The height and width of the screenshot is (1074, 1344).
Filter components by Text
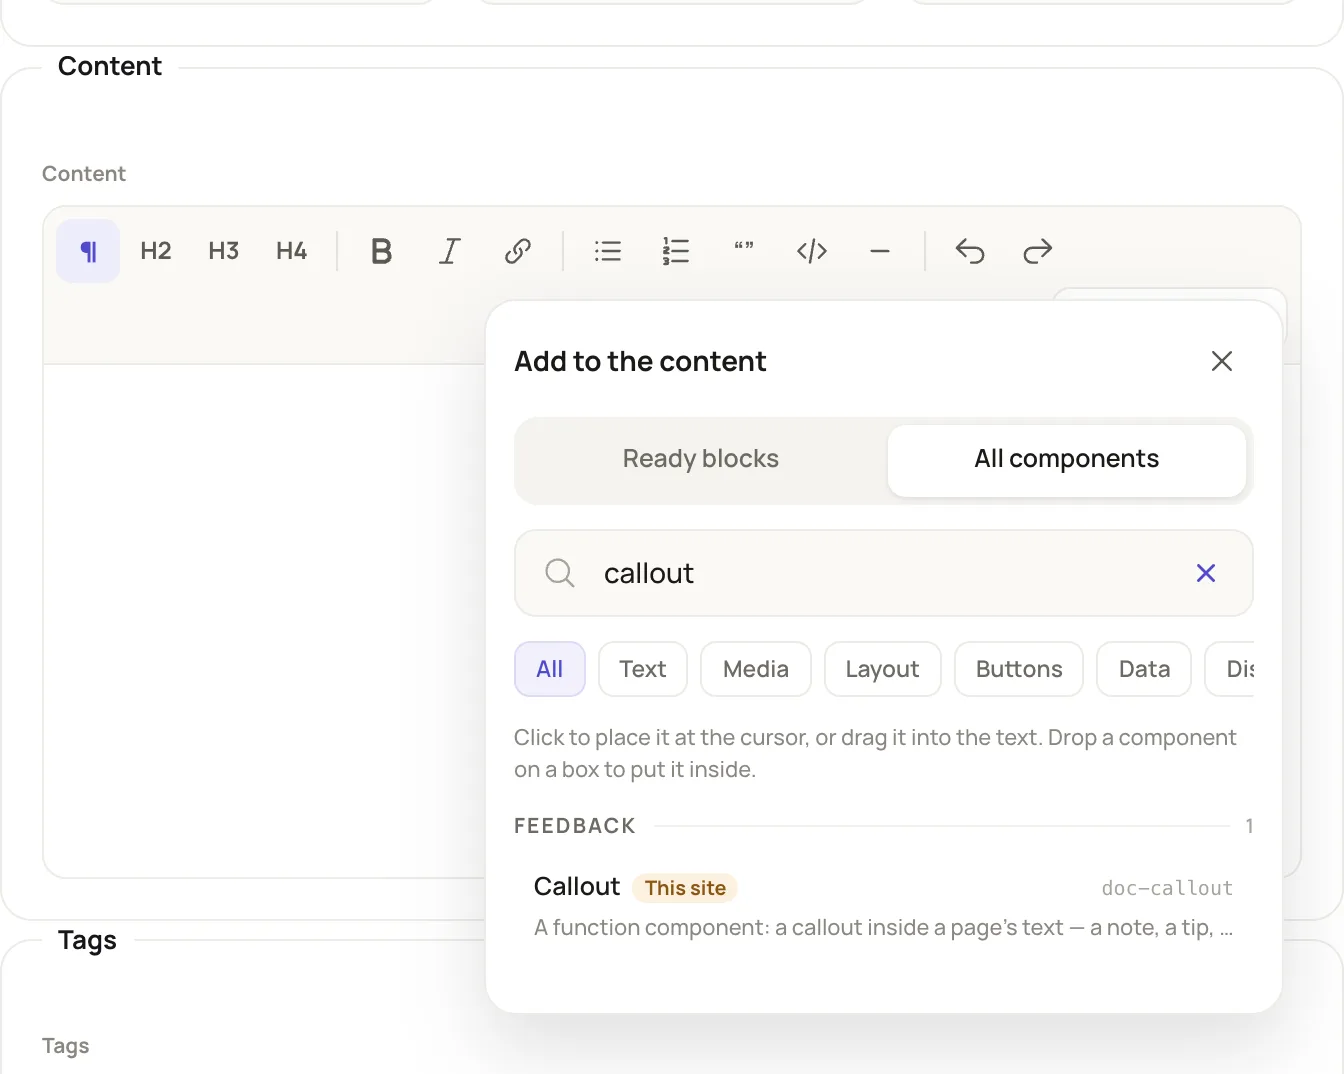point(643,669)
